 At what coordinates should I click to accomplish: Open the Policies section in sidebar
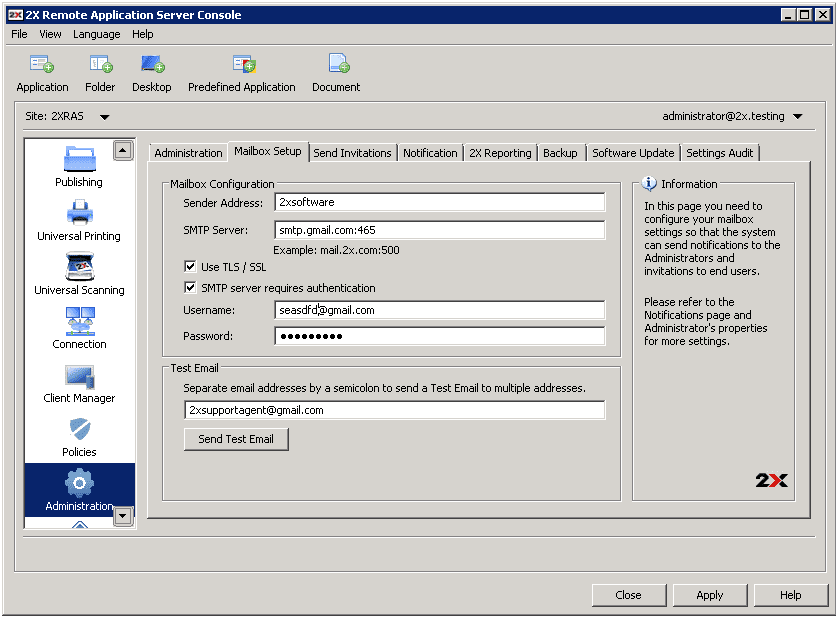(x=79, y=437)
